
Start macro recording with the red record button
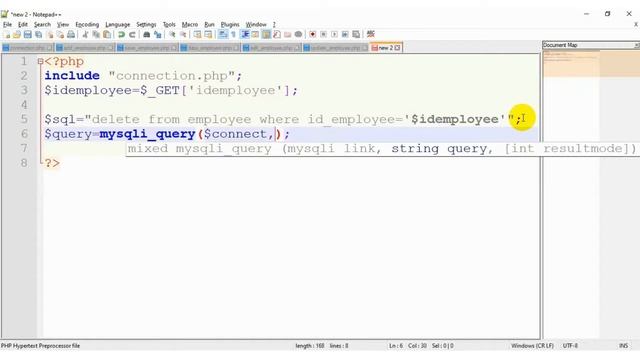pos(313,35)
